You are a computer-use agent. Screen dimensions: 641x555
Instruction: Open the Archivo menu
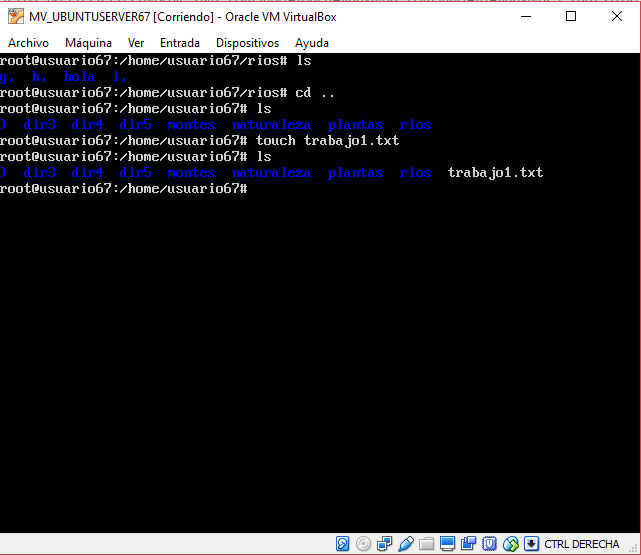click(28, 43)
